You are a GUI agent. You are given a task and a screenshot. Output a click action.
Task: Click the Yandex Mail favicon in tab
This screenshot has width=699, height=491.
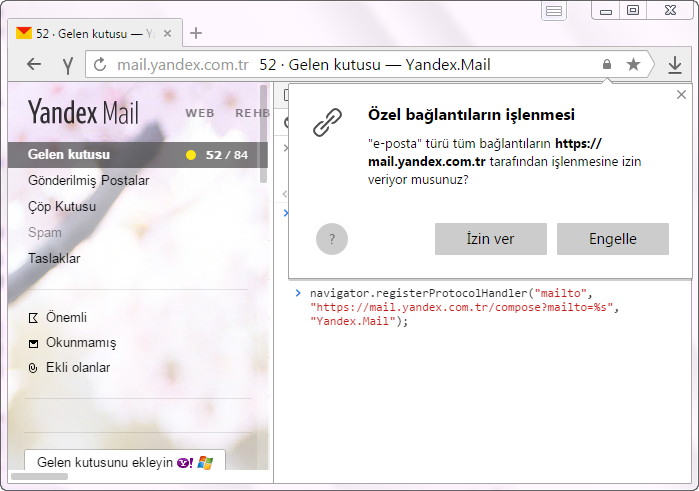24,33
